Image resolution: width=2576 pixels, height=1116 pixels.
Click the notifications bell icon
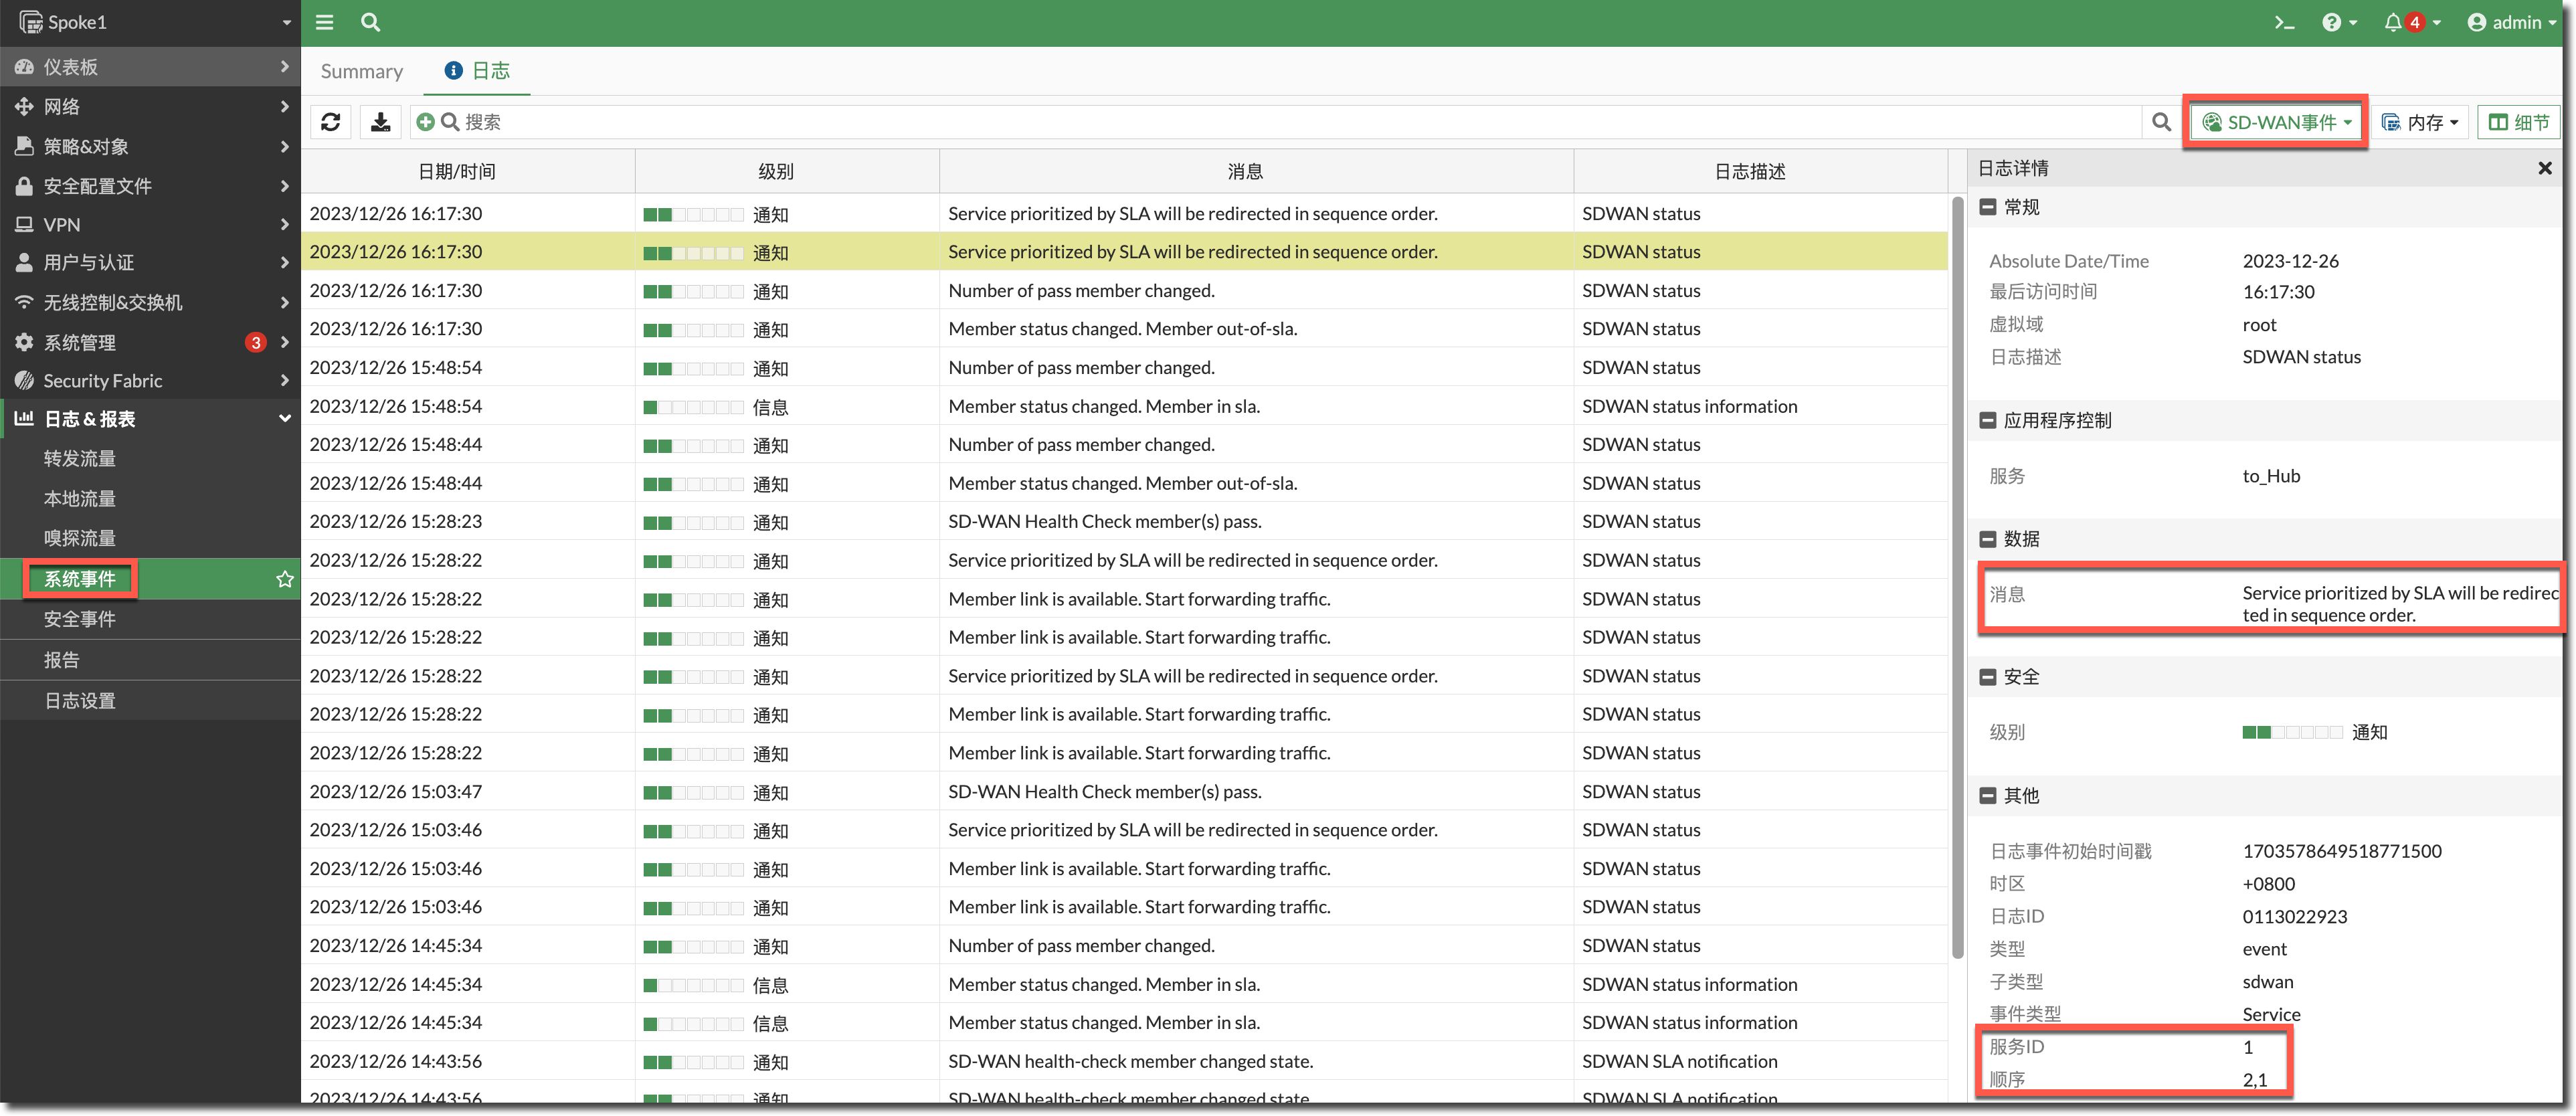(x=2392, y=22)
